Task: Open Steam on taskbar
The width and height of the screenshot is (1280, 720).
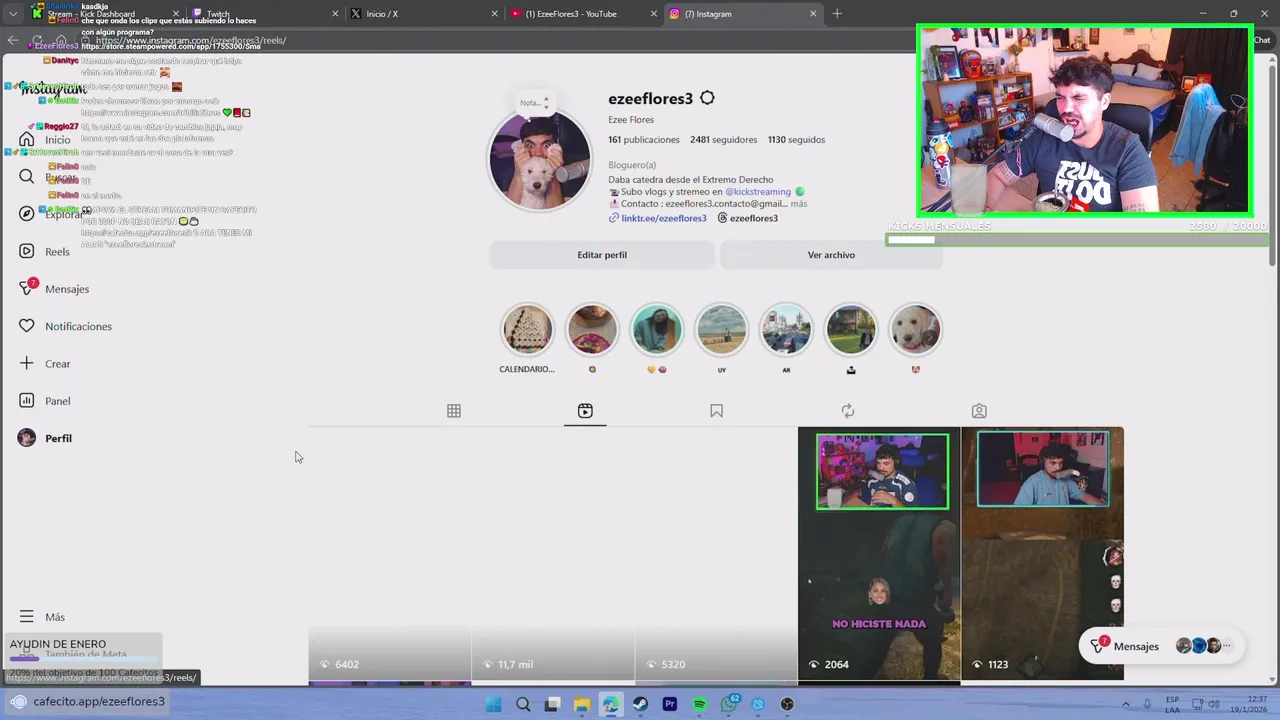Action: [641, 704]
